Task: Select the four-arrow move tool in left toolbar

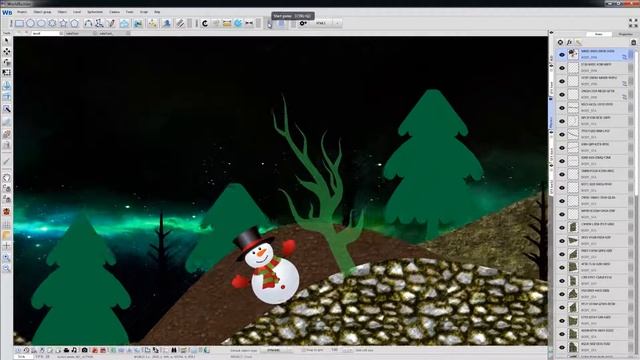Action: (7, 51)
